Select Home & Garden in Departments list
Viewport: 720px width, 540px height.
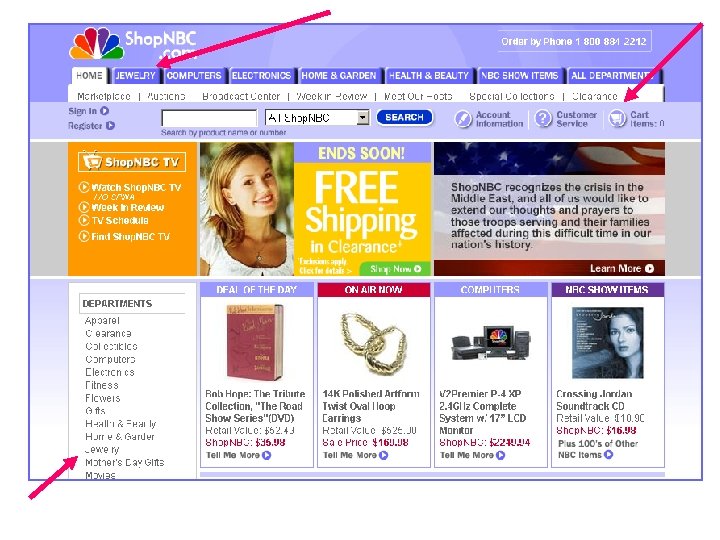pyautogui.click(x=120, y=436)
